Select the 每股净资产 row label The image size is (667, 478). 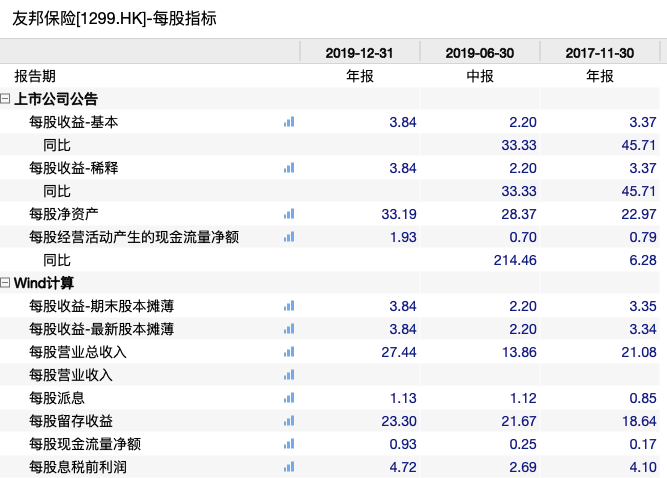tap(64, 214)
